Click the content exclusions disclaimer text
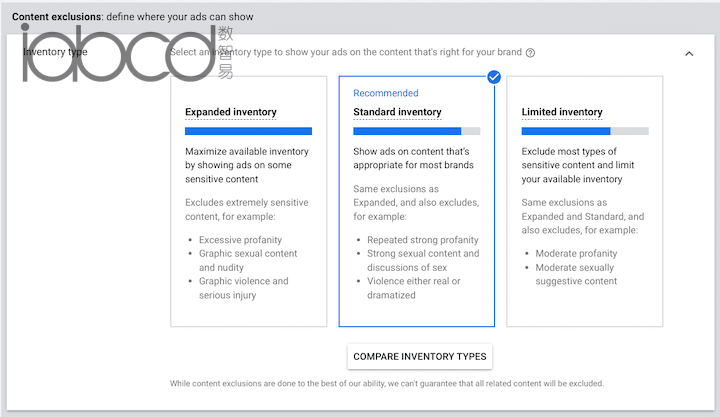Image resolution: width=720 pixels, height=417 pixels. (x=387, y=383)
